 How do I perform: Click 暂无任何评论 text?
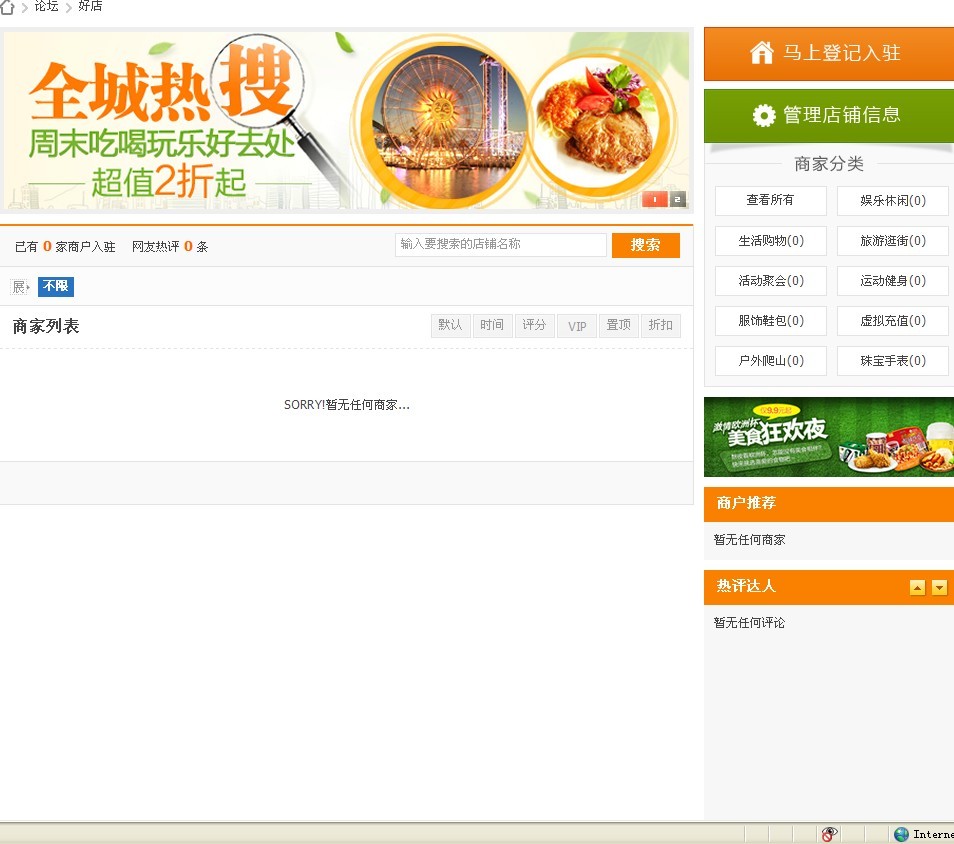coord(749,623)
